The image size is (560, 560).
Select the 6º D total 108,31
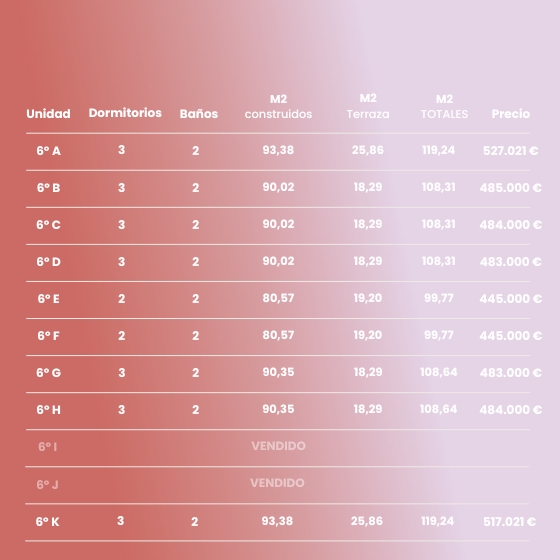point(439,261)
